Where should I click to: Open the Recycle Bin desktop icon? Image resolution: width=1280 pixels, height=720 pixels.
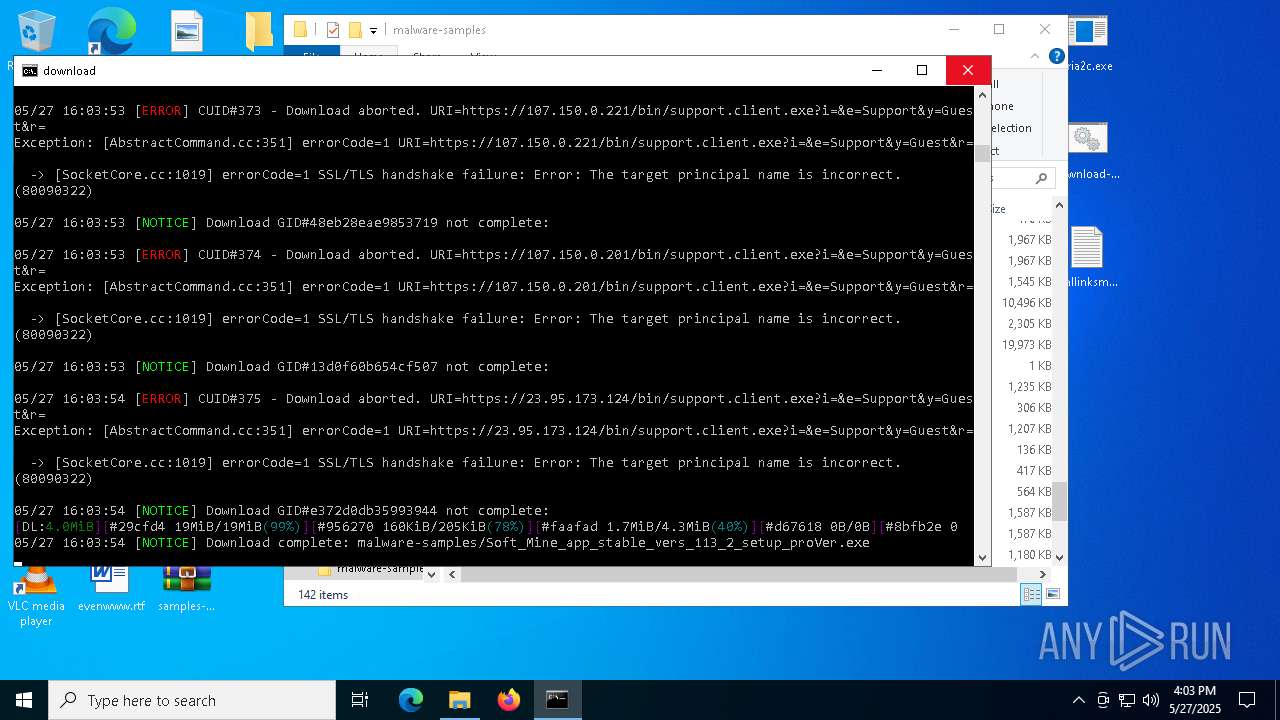[37, 32]
